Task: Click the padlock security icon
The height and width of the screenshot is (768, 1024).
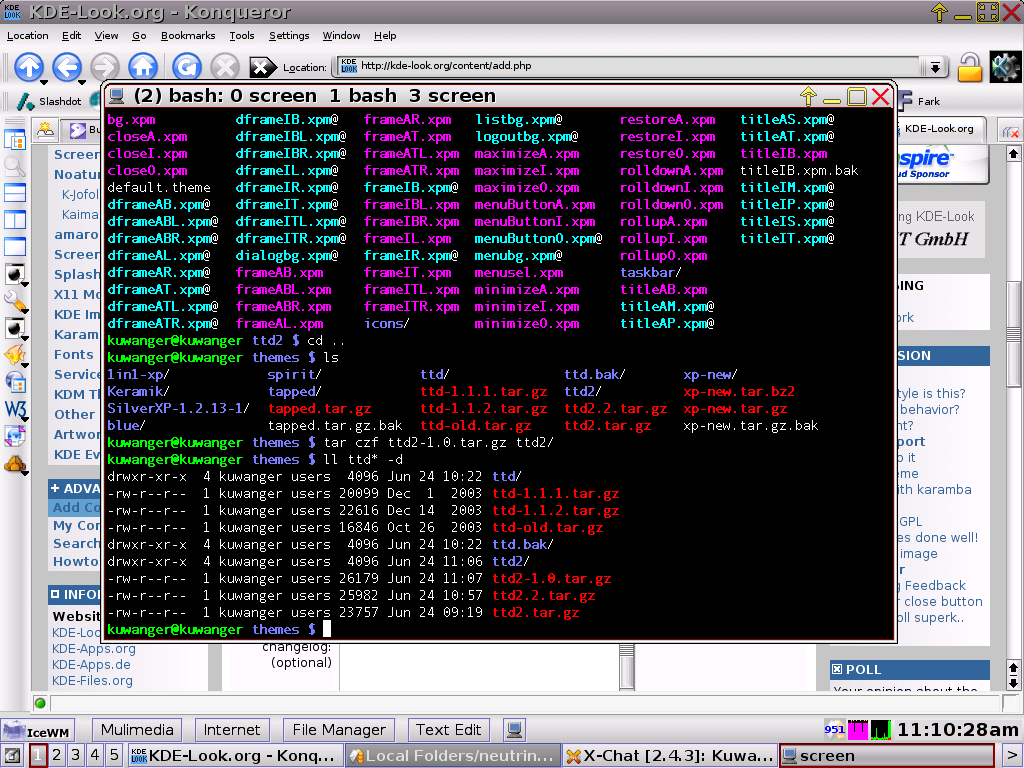Action: [970, 66]
